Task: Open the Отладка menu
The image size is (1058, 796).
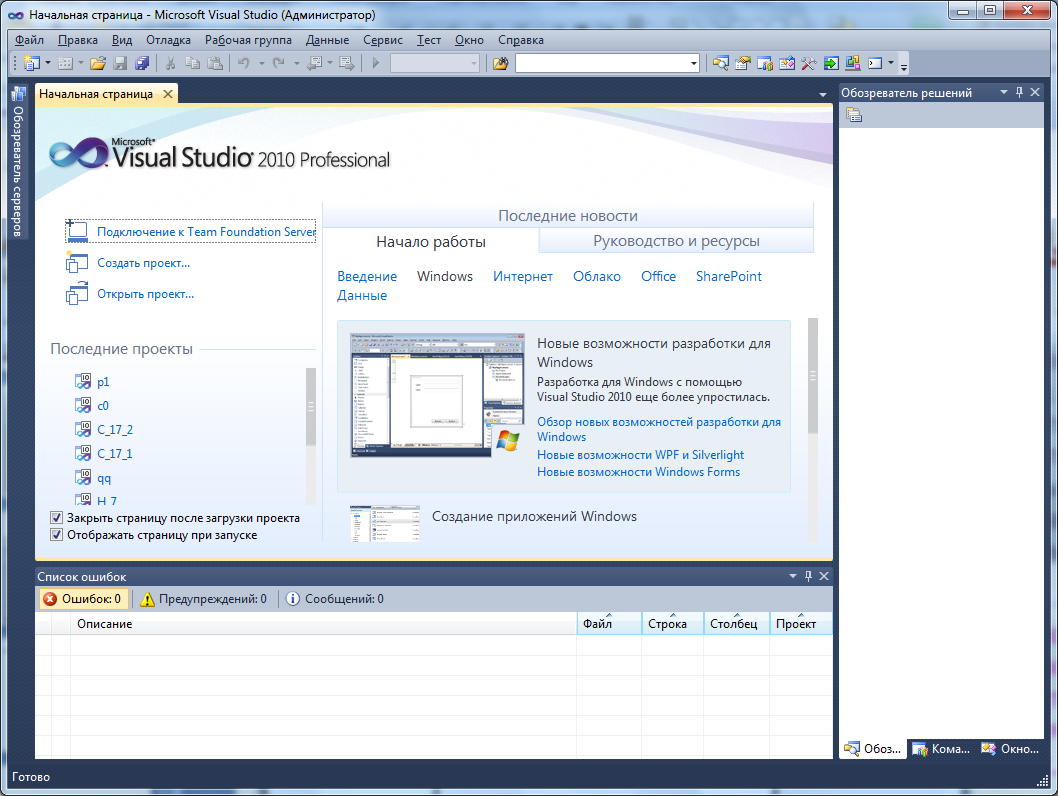Action: tap(168, 40)
